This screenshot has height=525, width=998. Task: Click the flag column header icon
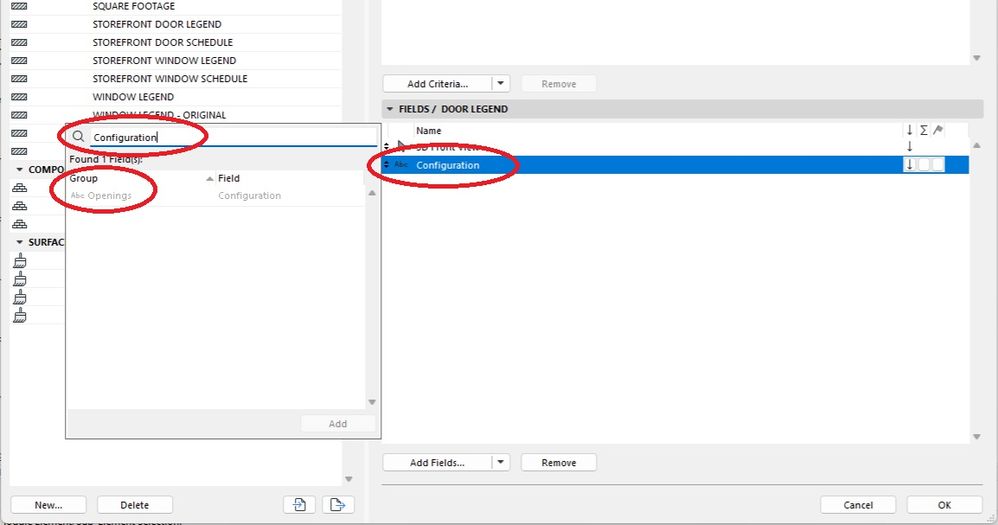point(938,130)
